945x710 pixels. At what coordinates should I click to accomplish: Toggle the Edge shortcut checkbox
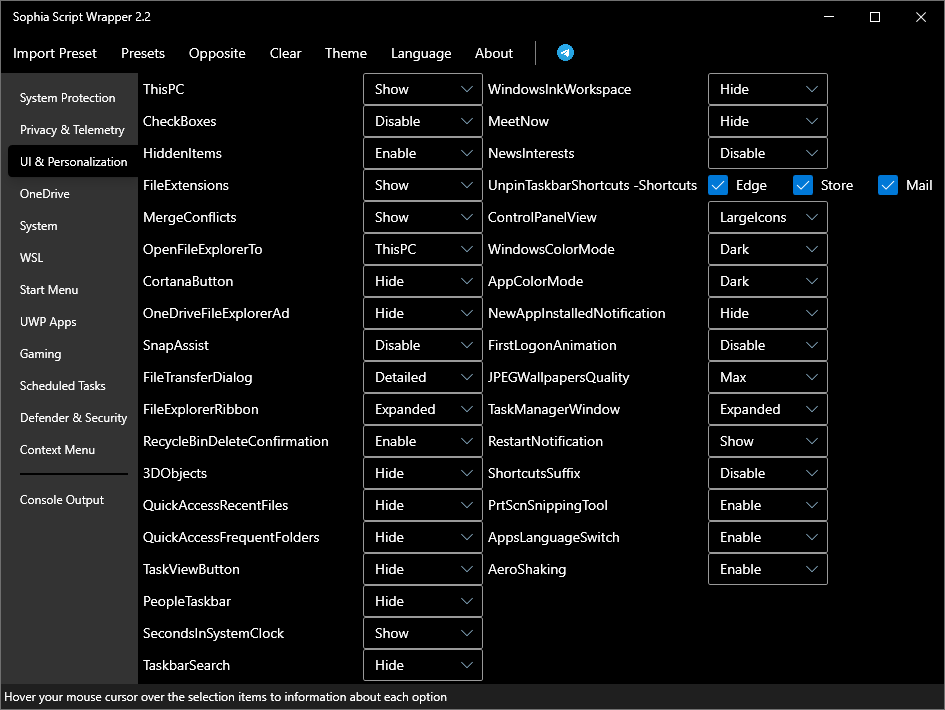(718, 185)
